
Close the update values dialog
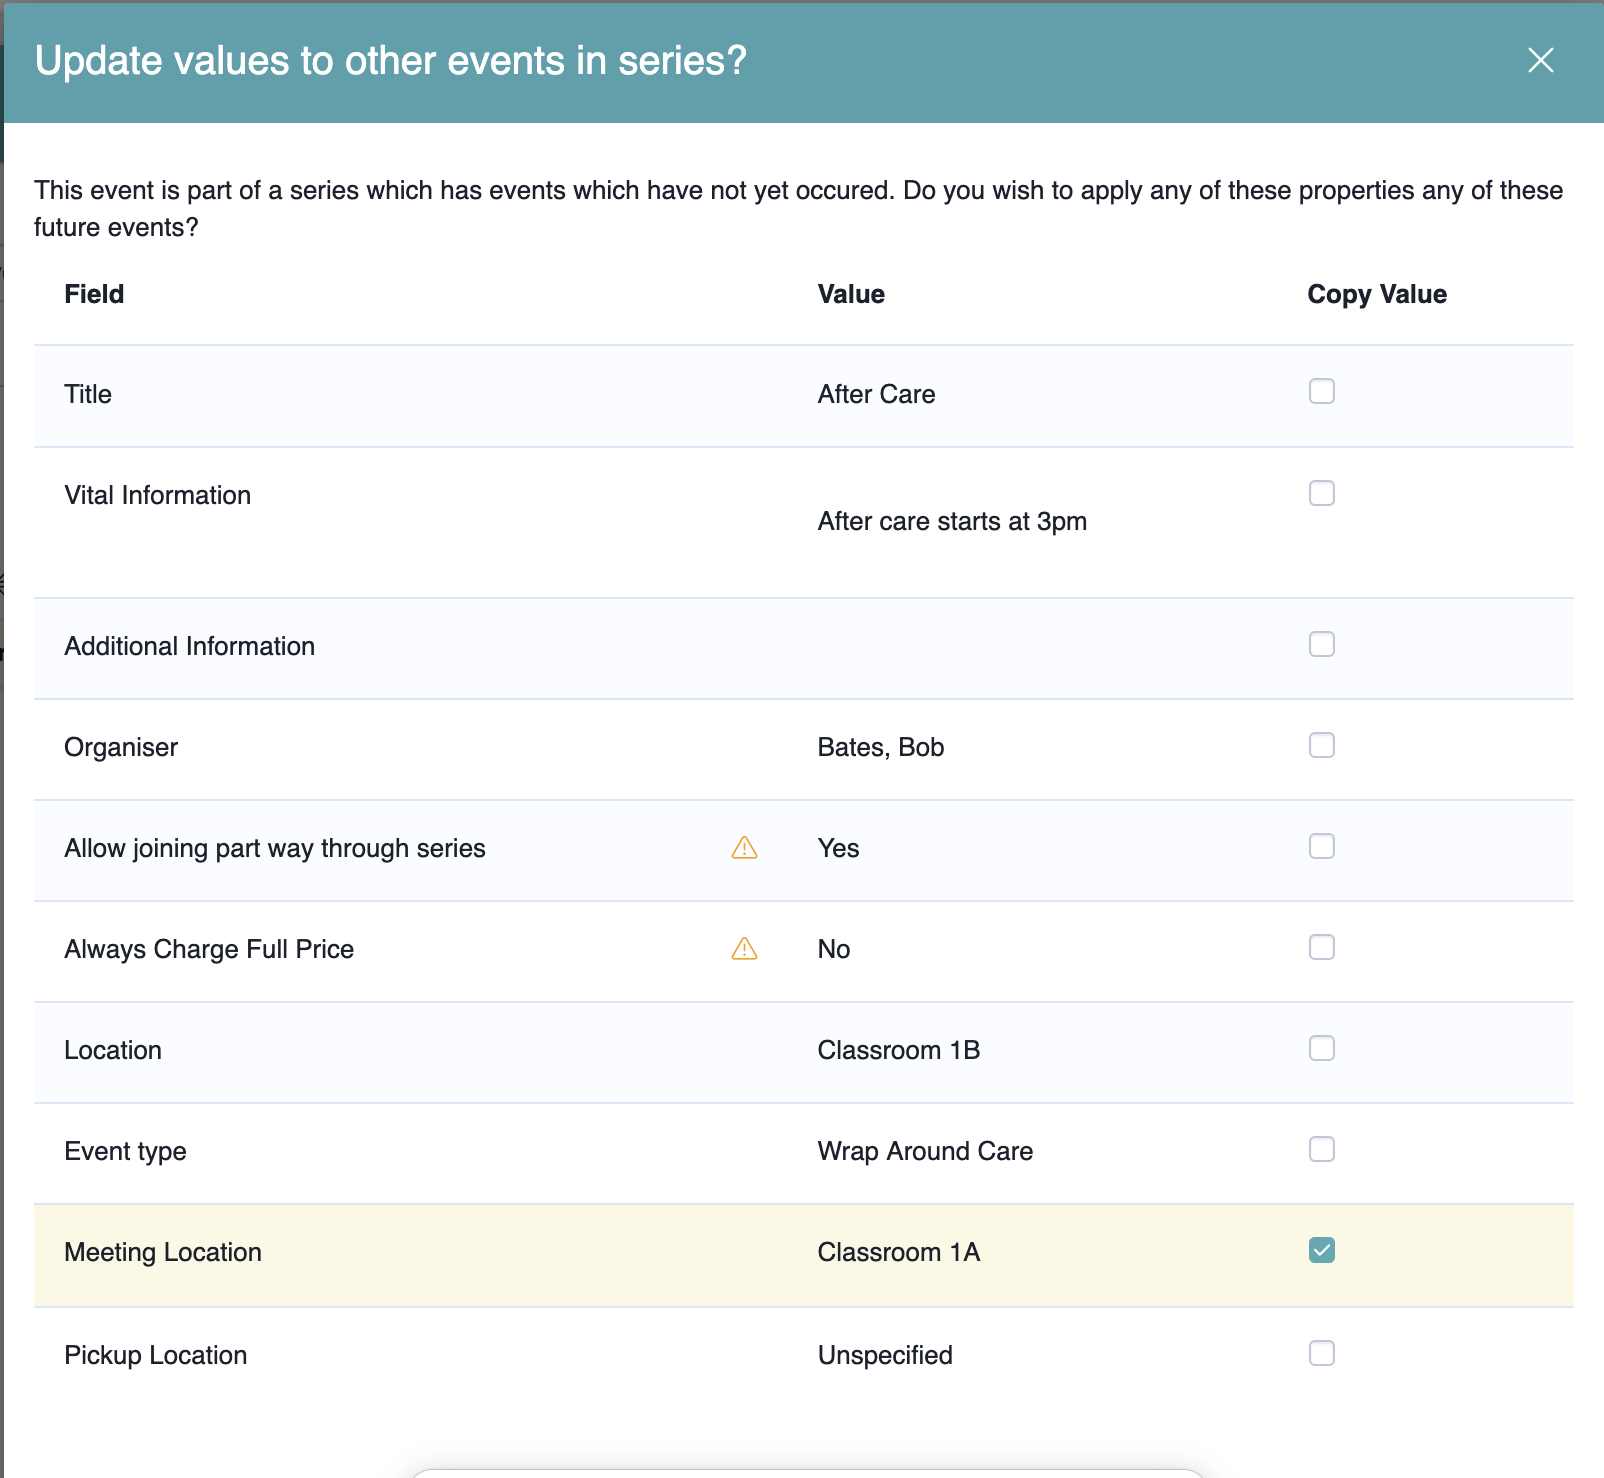point(1540,61)
